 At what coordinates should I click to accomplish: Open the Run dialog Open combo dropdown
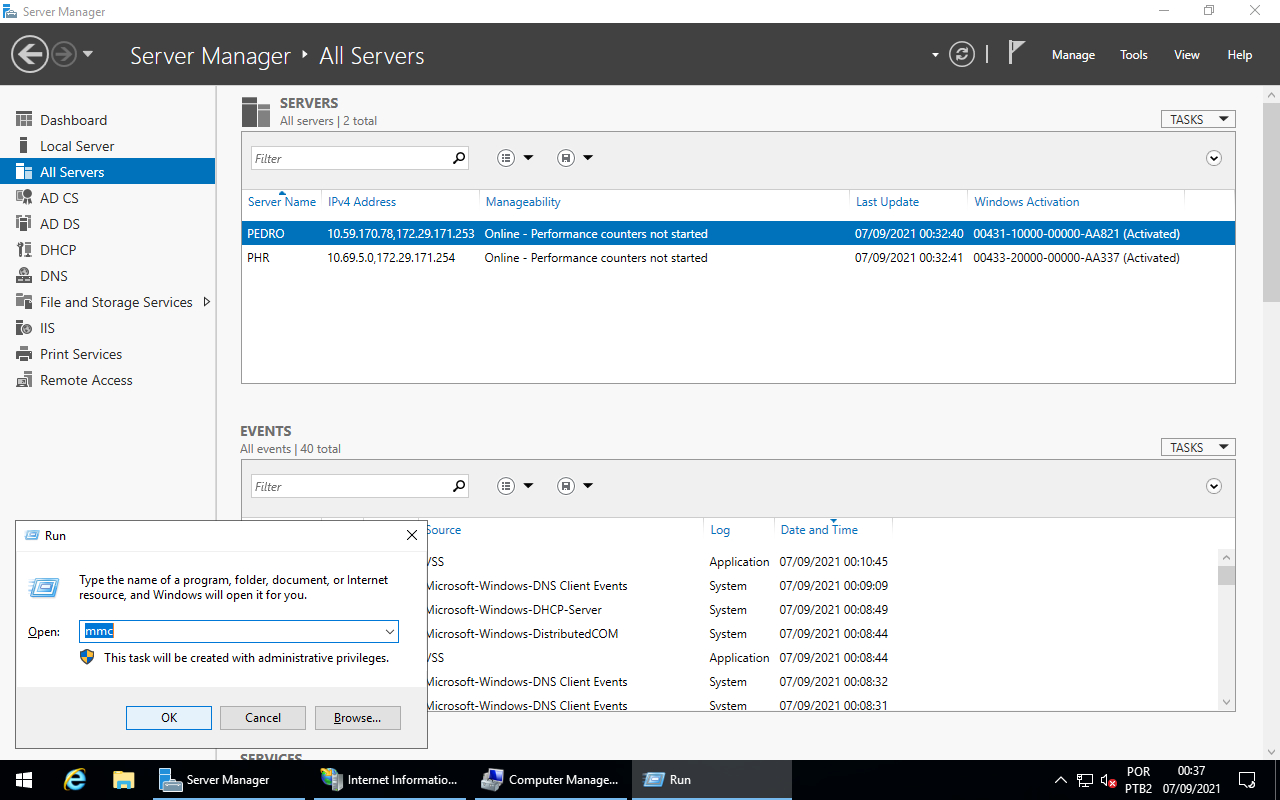389,632
